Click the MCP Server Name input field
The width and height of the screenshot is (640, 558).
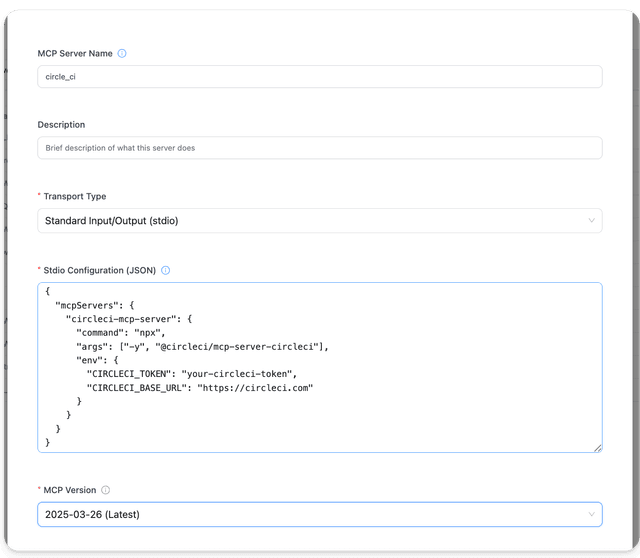(x=320, y=77)
